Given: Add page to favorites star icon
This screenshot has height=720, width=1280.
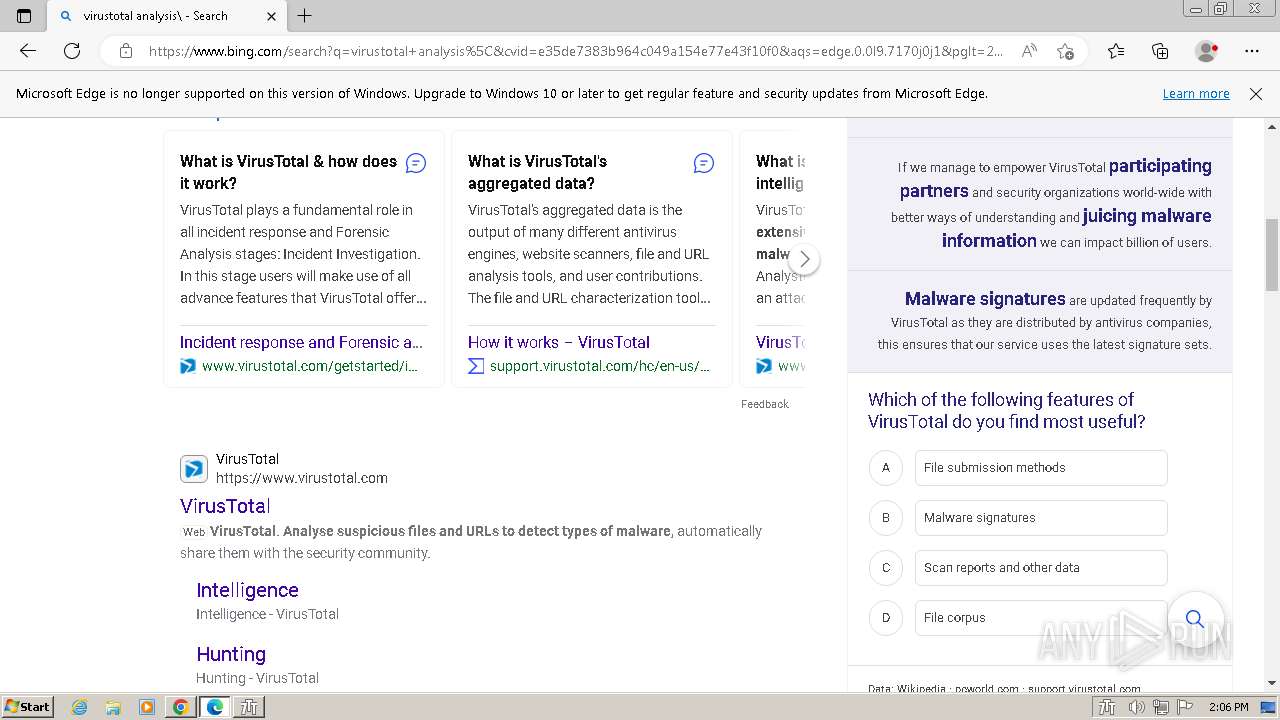Looking at the screenshot, I should point(1066,51).
